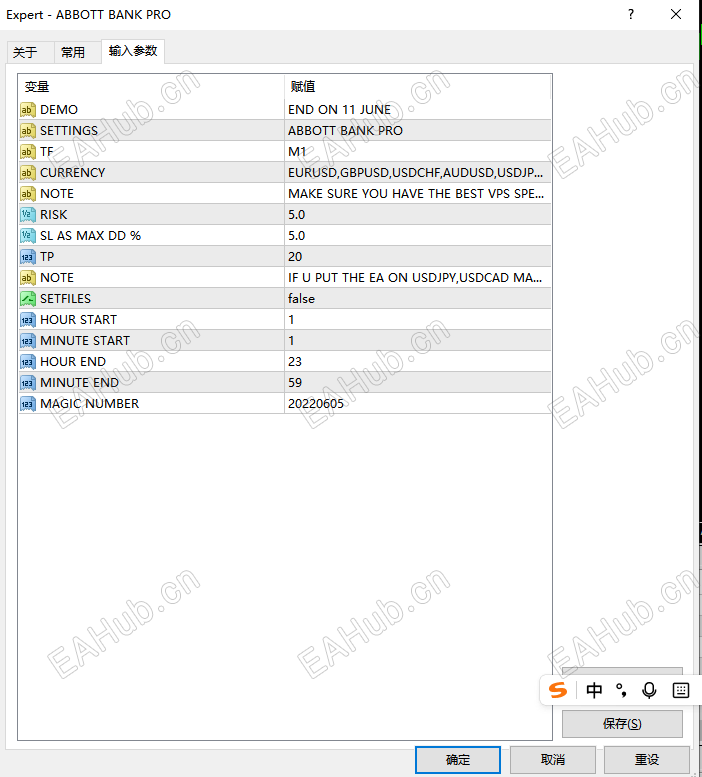Click the string icon beside TF
702x777 pixels.
point(28,152)
